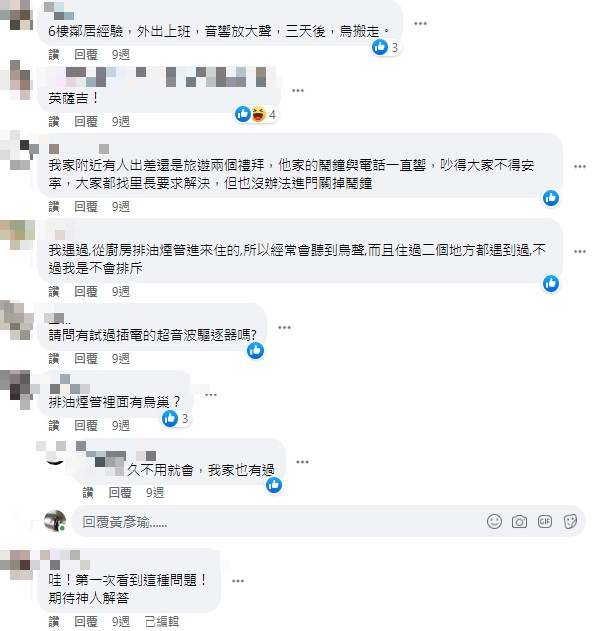Reply to the 鬧鐘與電話一直響 comment
This screenshot has width=594, height=631.
(x=86, y=206)
